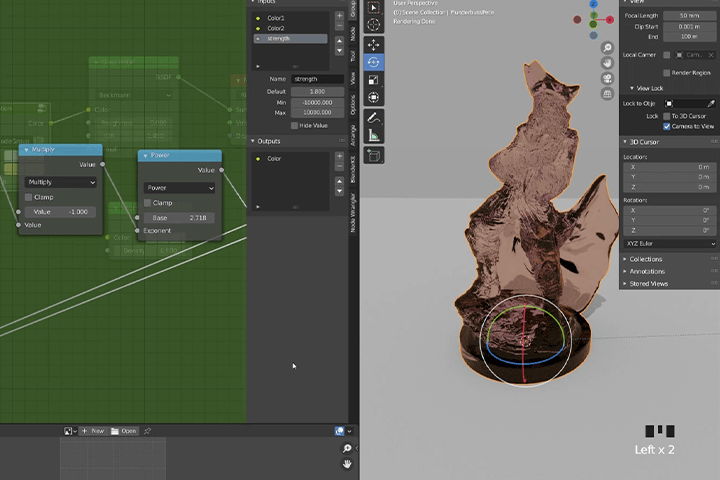The height and width of the screenshot is (480, 720).
Task: Enable Clamp on Power node
Action: tap(147, 203)
